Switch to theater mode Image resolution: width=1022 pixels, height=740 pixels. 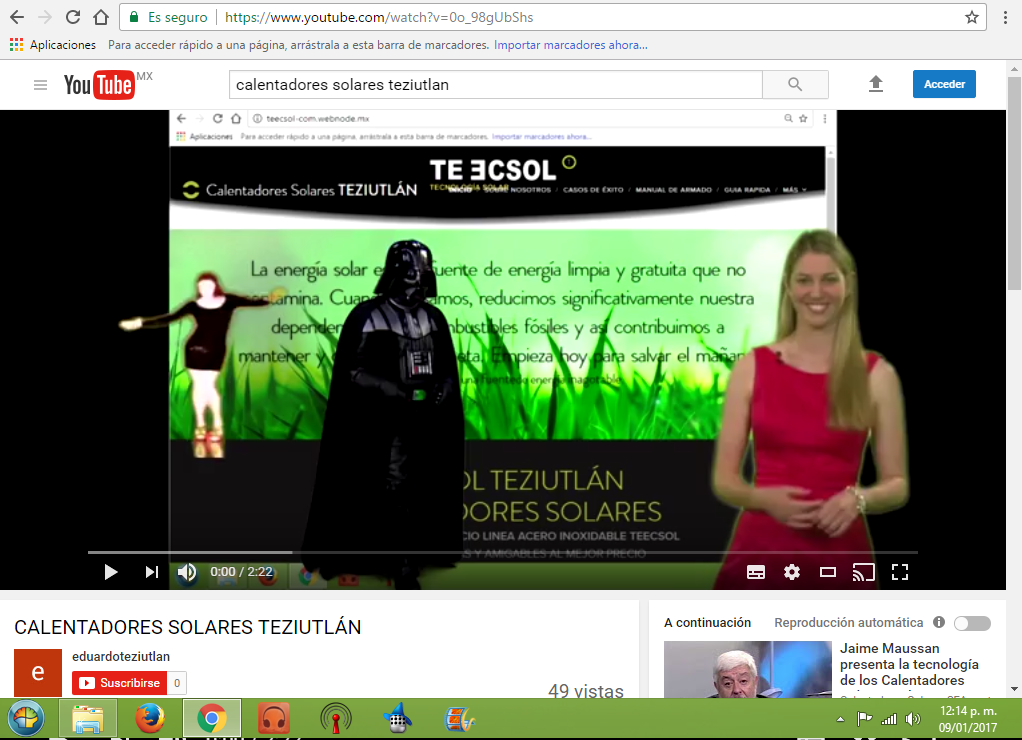point(828,572)
